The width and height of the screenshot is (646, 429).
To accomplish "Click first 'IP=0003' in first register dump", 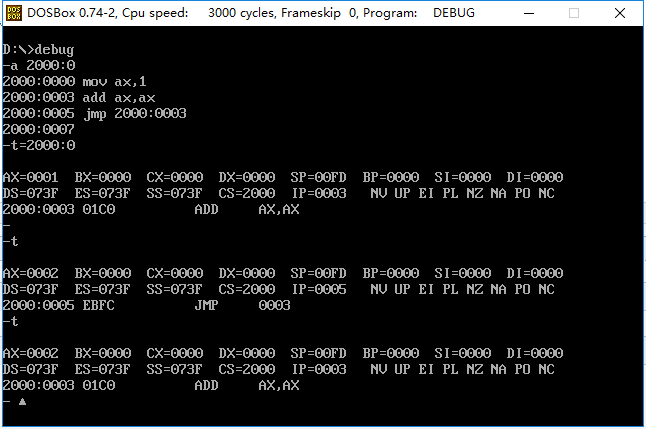I will 319,194.
